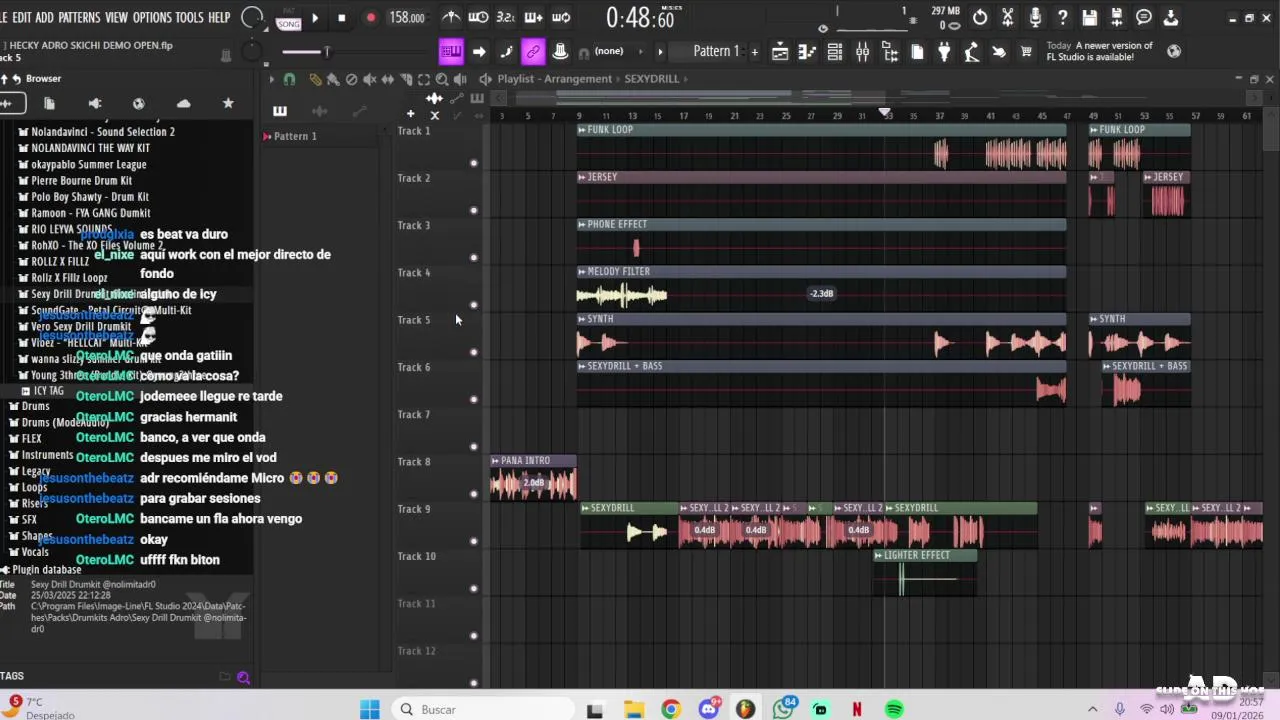
Task: Select the Draw pencil tool in playlist
Action: point(315,79)
